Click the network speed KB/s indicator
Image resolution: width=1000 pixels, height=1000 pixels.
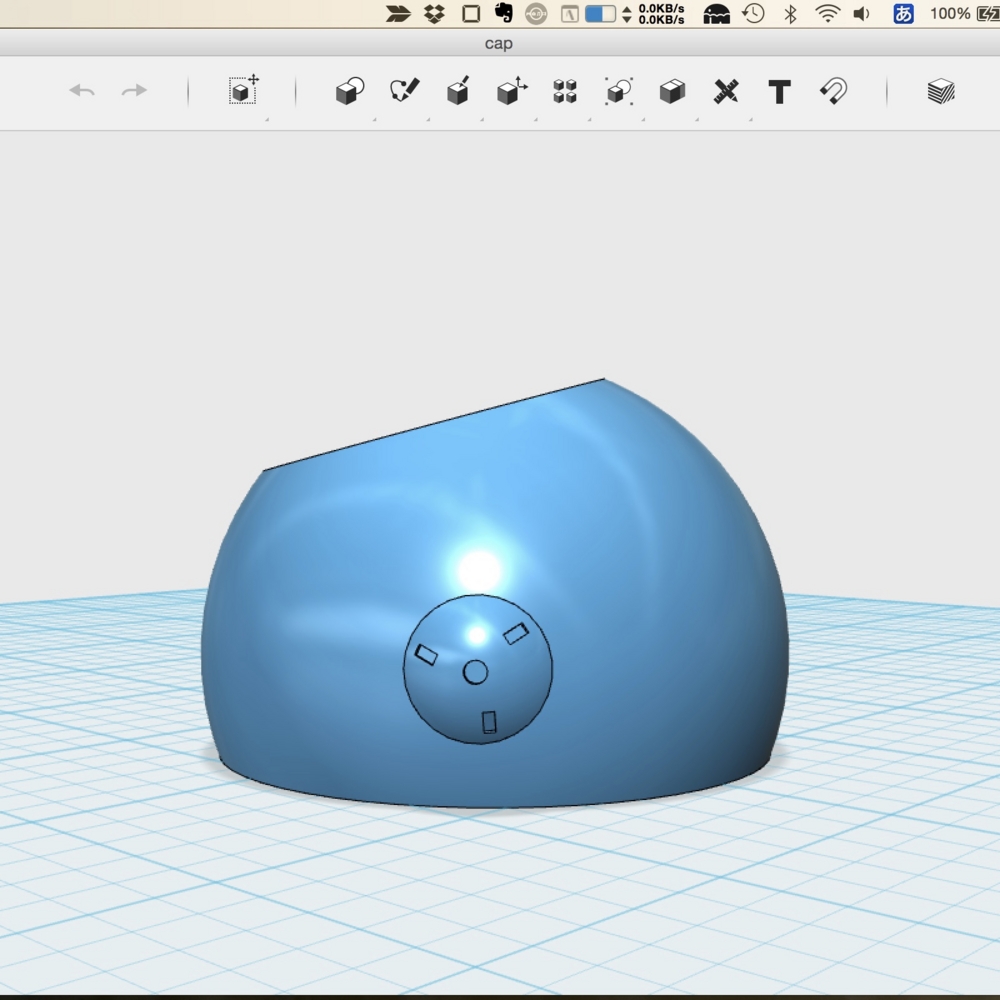point(654,13)
